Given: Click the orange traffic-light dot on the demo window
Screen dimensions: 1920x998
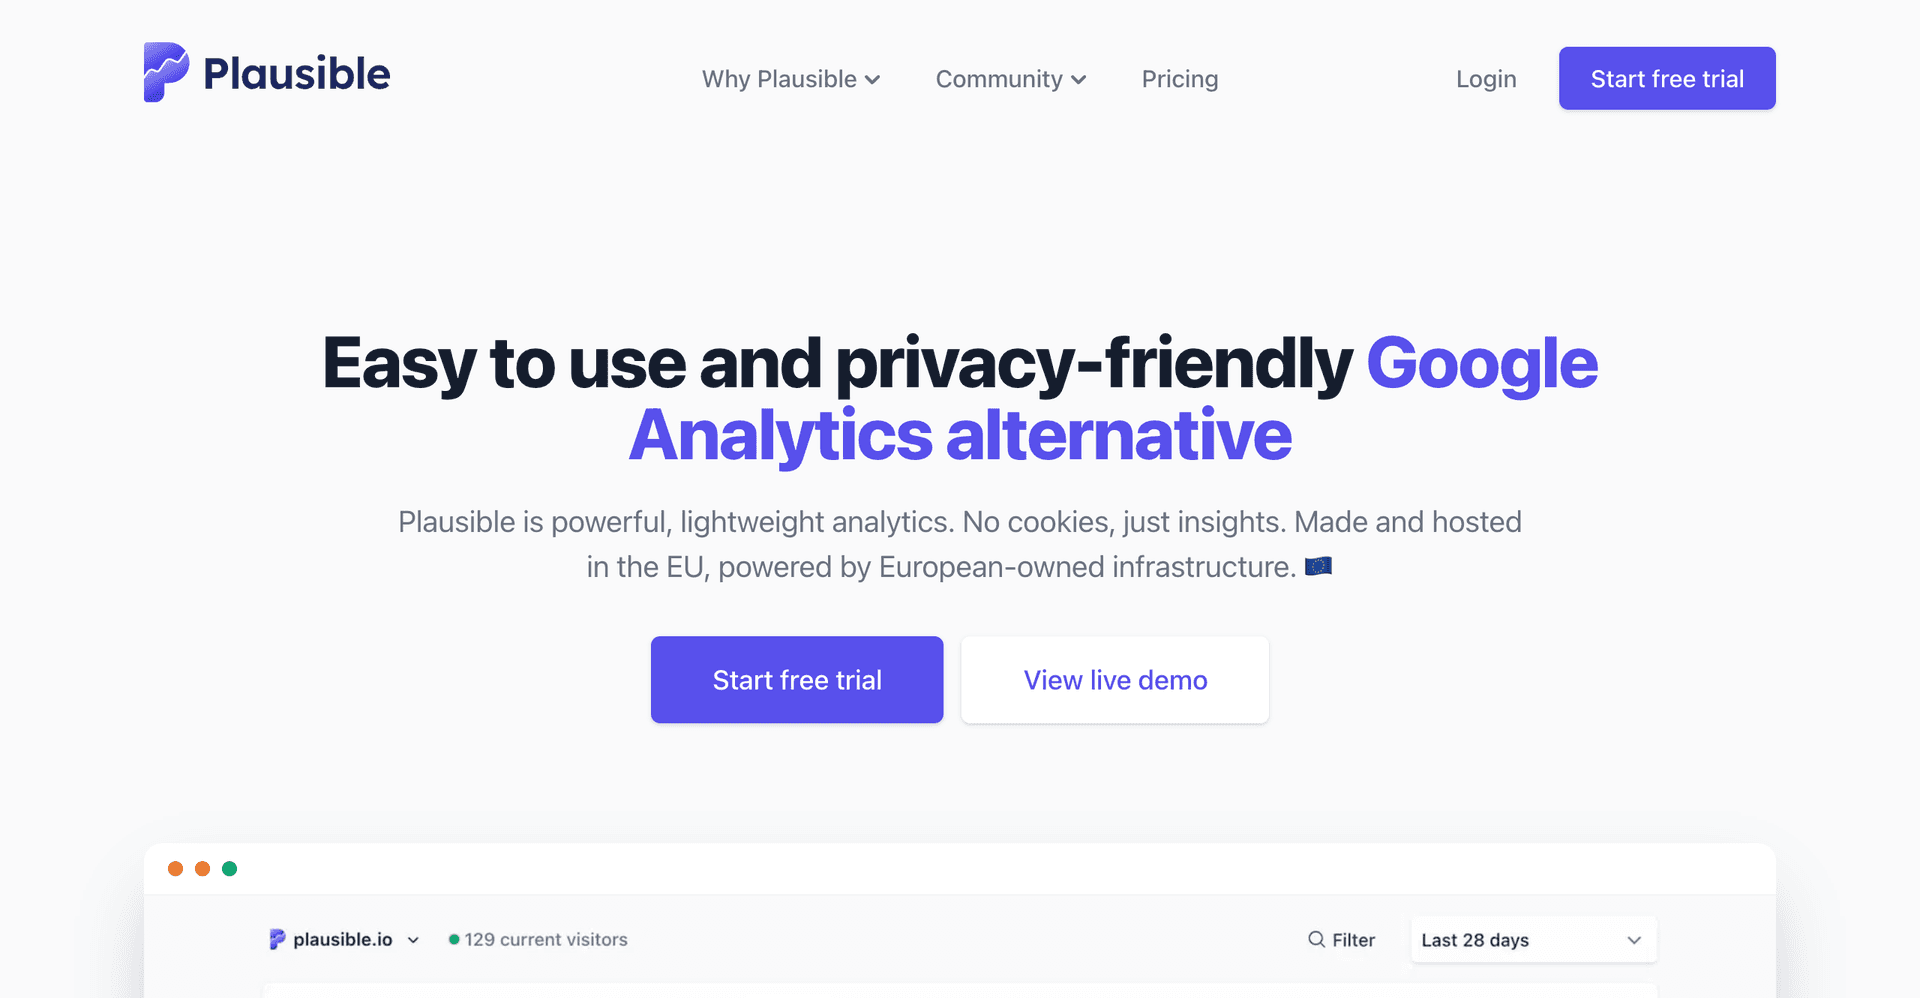Looking at the screenshot, I should [x=203, y=869].
